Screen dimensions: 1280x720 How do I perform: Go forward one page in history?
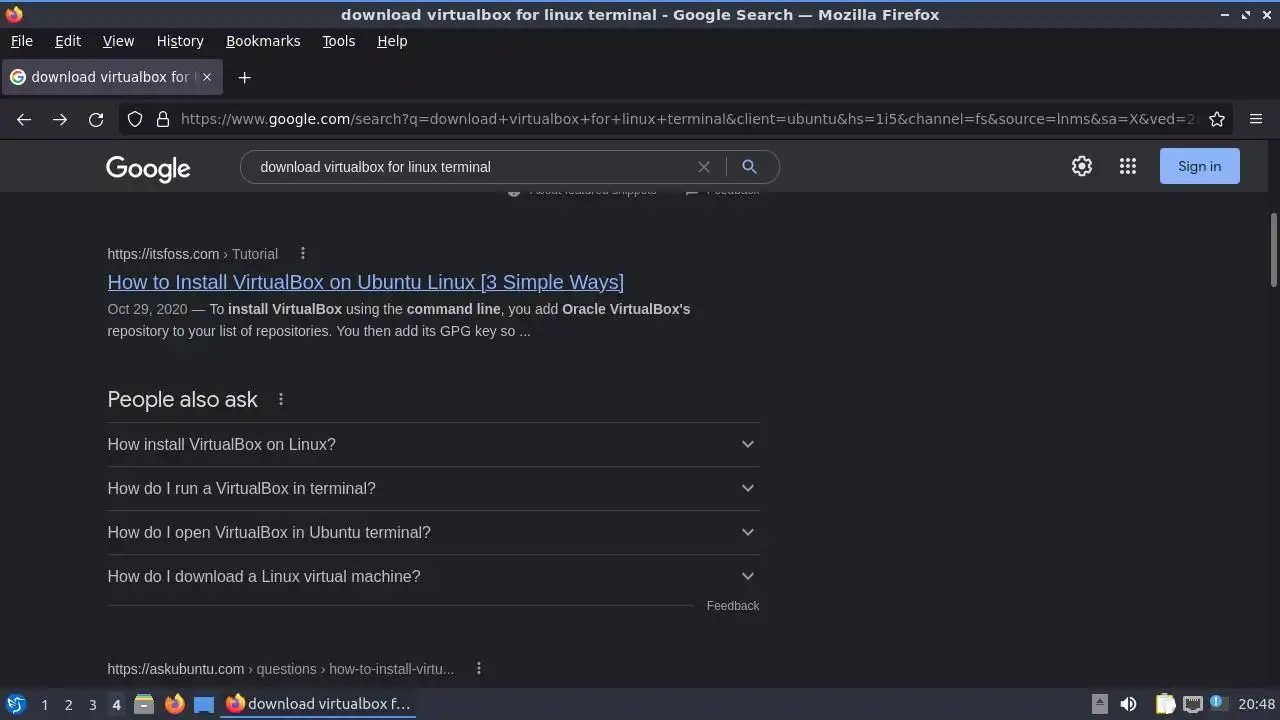point(60,119)
